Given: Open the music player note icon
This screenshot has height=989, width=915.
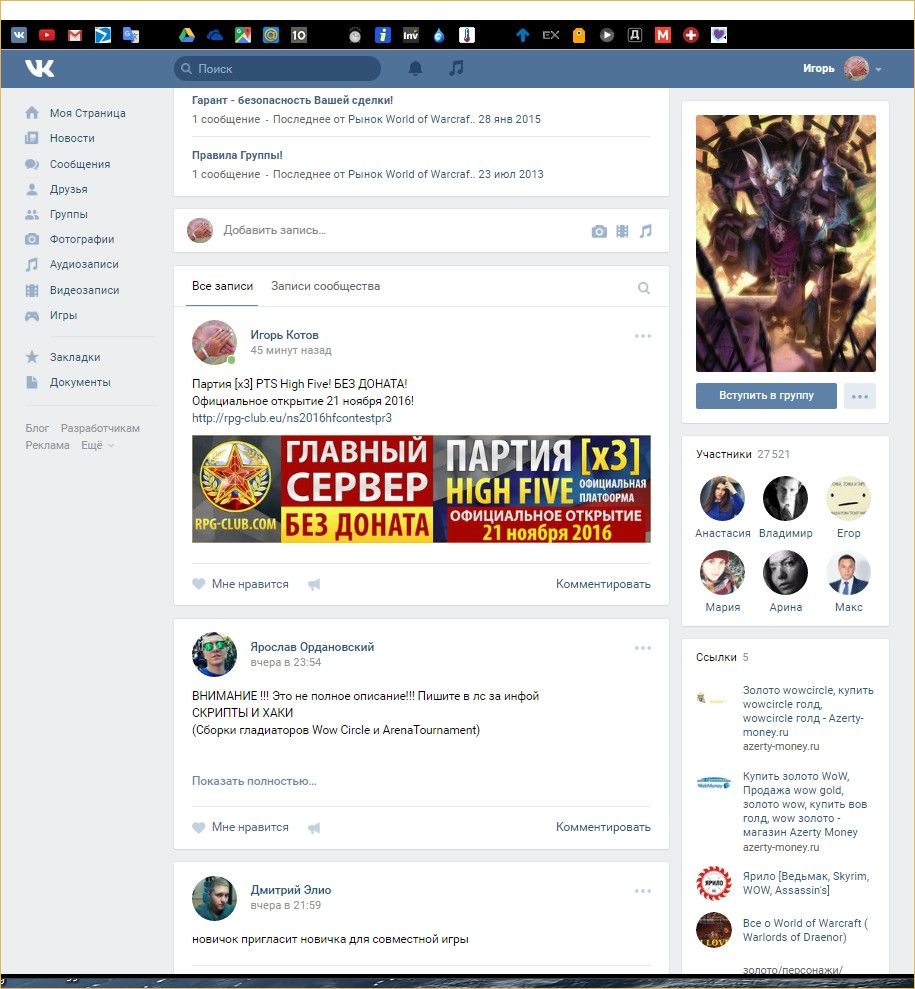Looking at the screenshot, I should tap(456, 68).
